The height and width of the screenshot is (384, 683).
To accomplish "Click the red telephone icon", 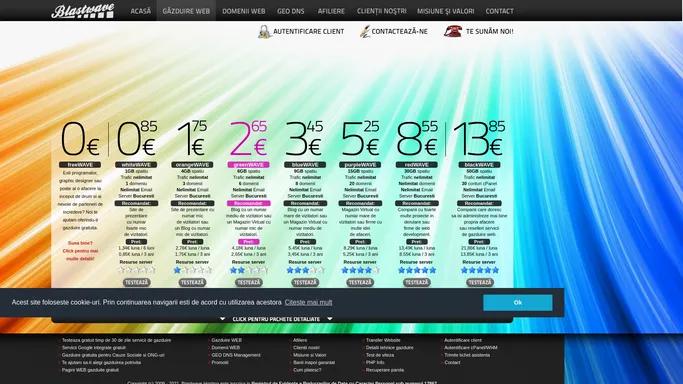I will point(453,31).
